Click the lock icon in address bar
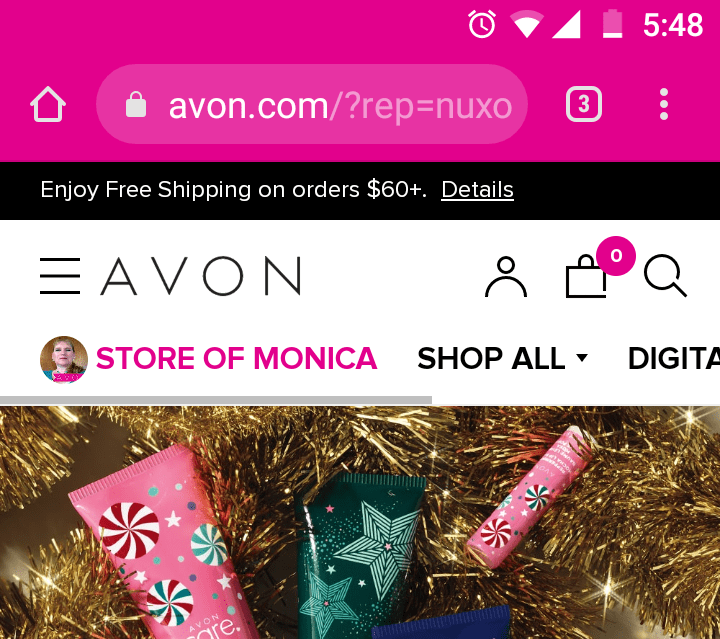This screenshot has height=639, width=720. [136, 105]
